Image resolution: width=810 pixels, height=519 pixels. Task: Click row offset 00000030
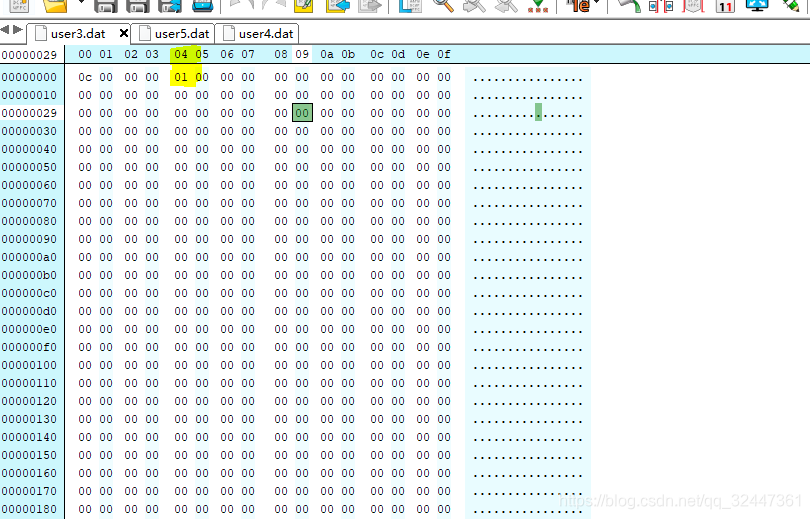click(x=29, y=131)
